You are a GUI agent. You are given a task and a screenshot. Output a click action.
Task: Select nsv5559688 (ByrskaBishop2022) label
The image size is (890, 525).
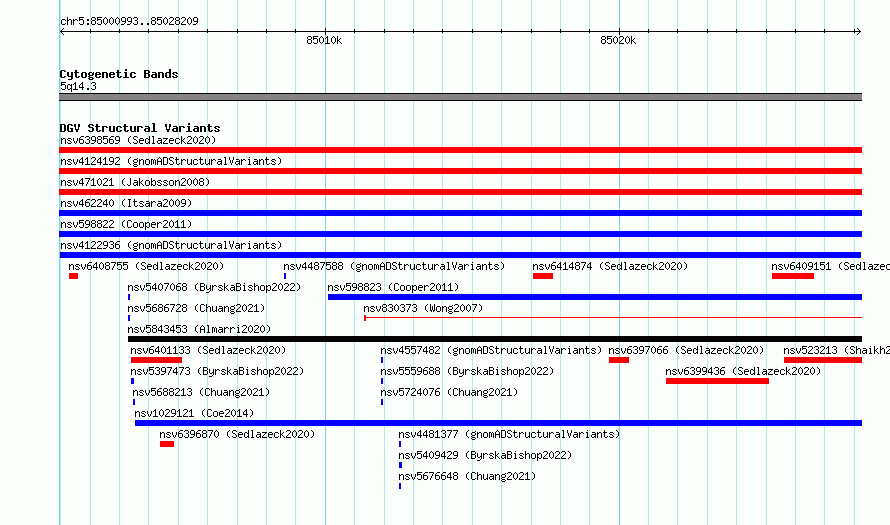pos(468,371)
